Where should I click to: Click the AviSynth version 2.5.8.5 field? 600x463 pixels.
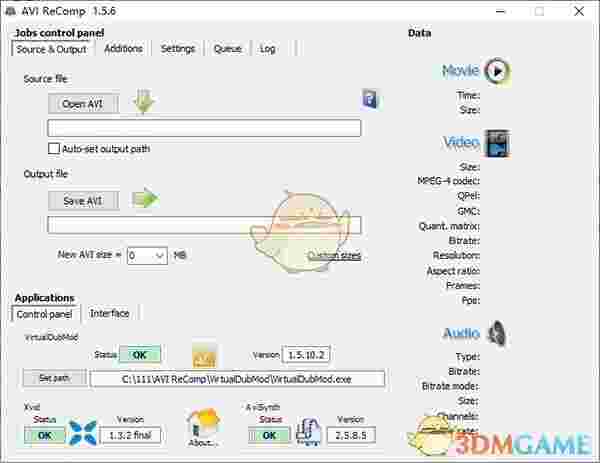pyautogui.click(x=351, y=435)
